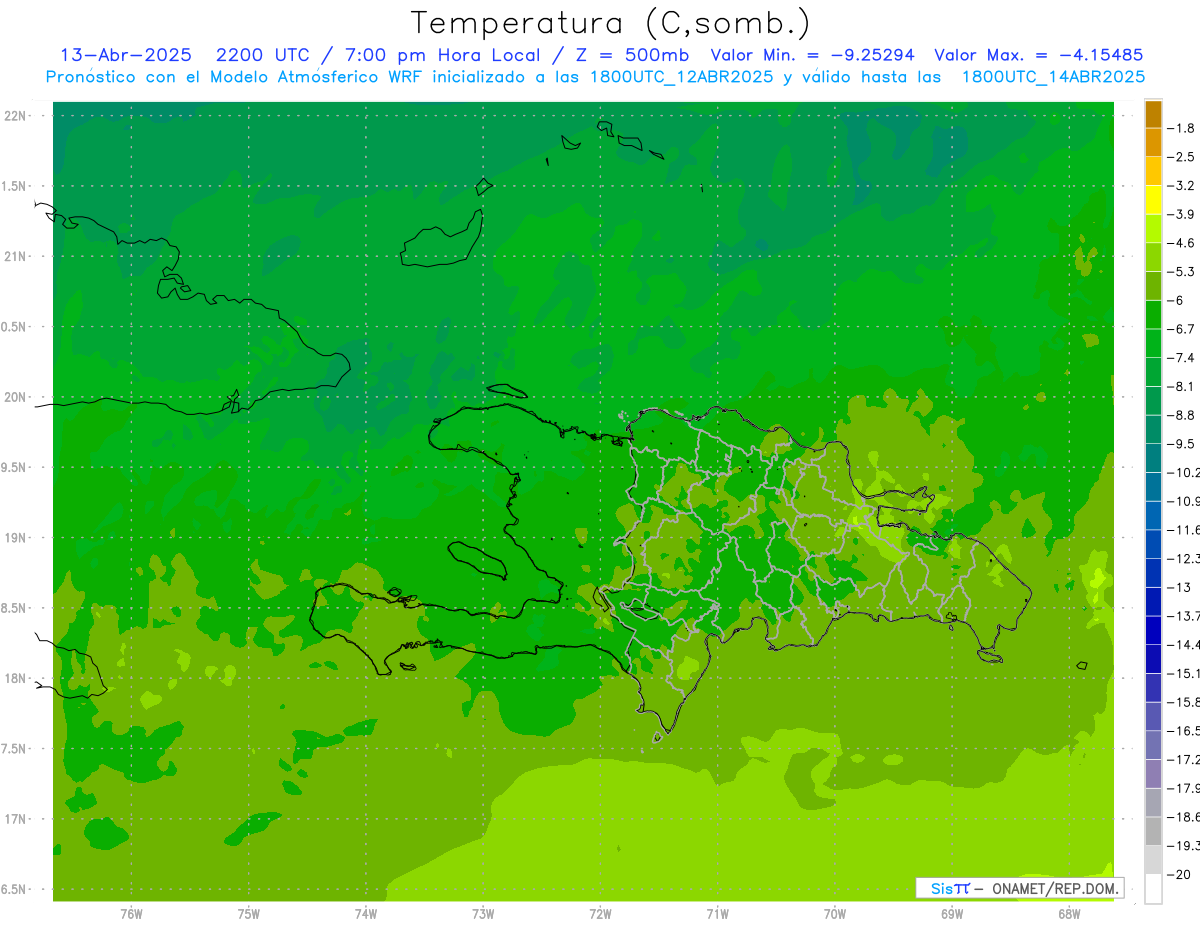
Task: Click the colorbar label "-11.6"
Action: (x=1183, y=530)
